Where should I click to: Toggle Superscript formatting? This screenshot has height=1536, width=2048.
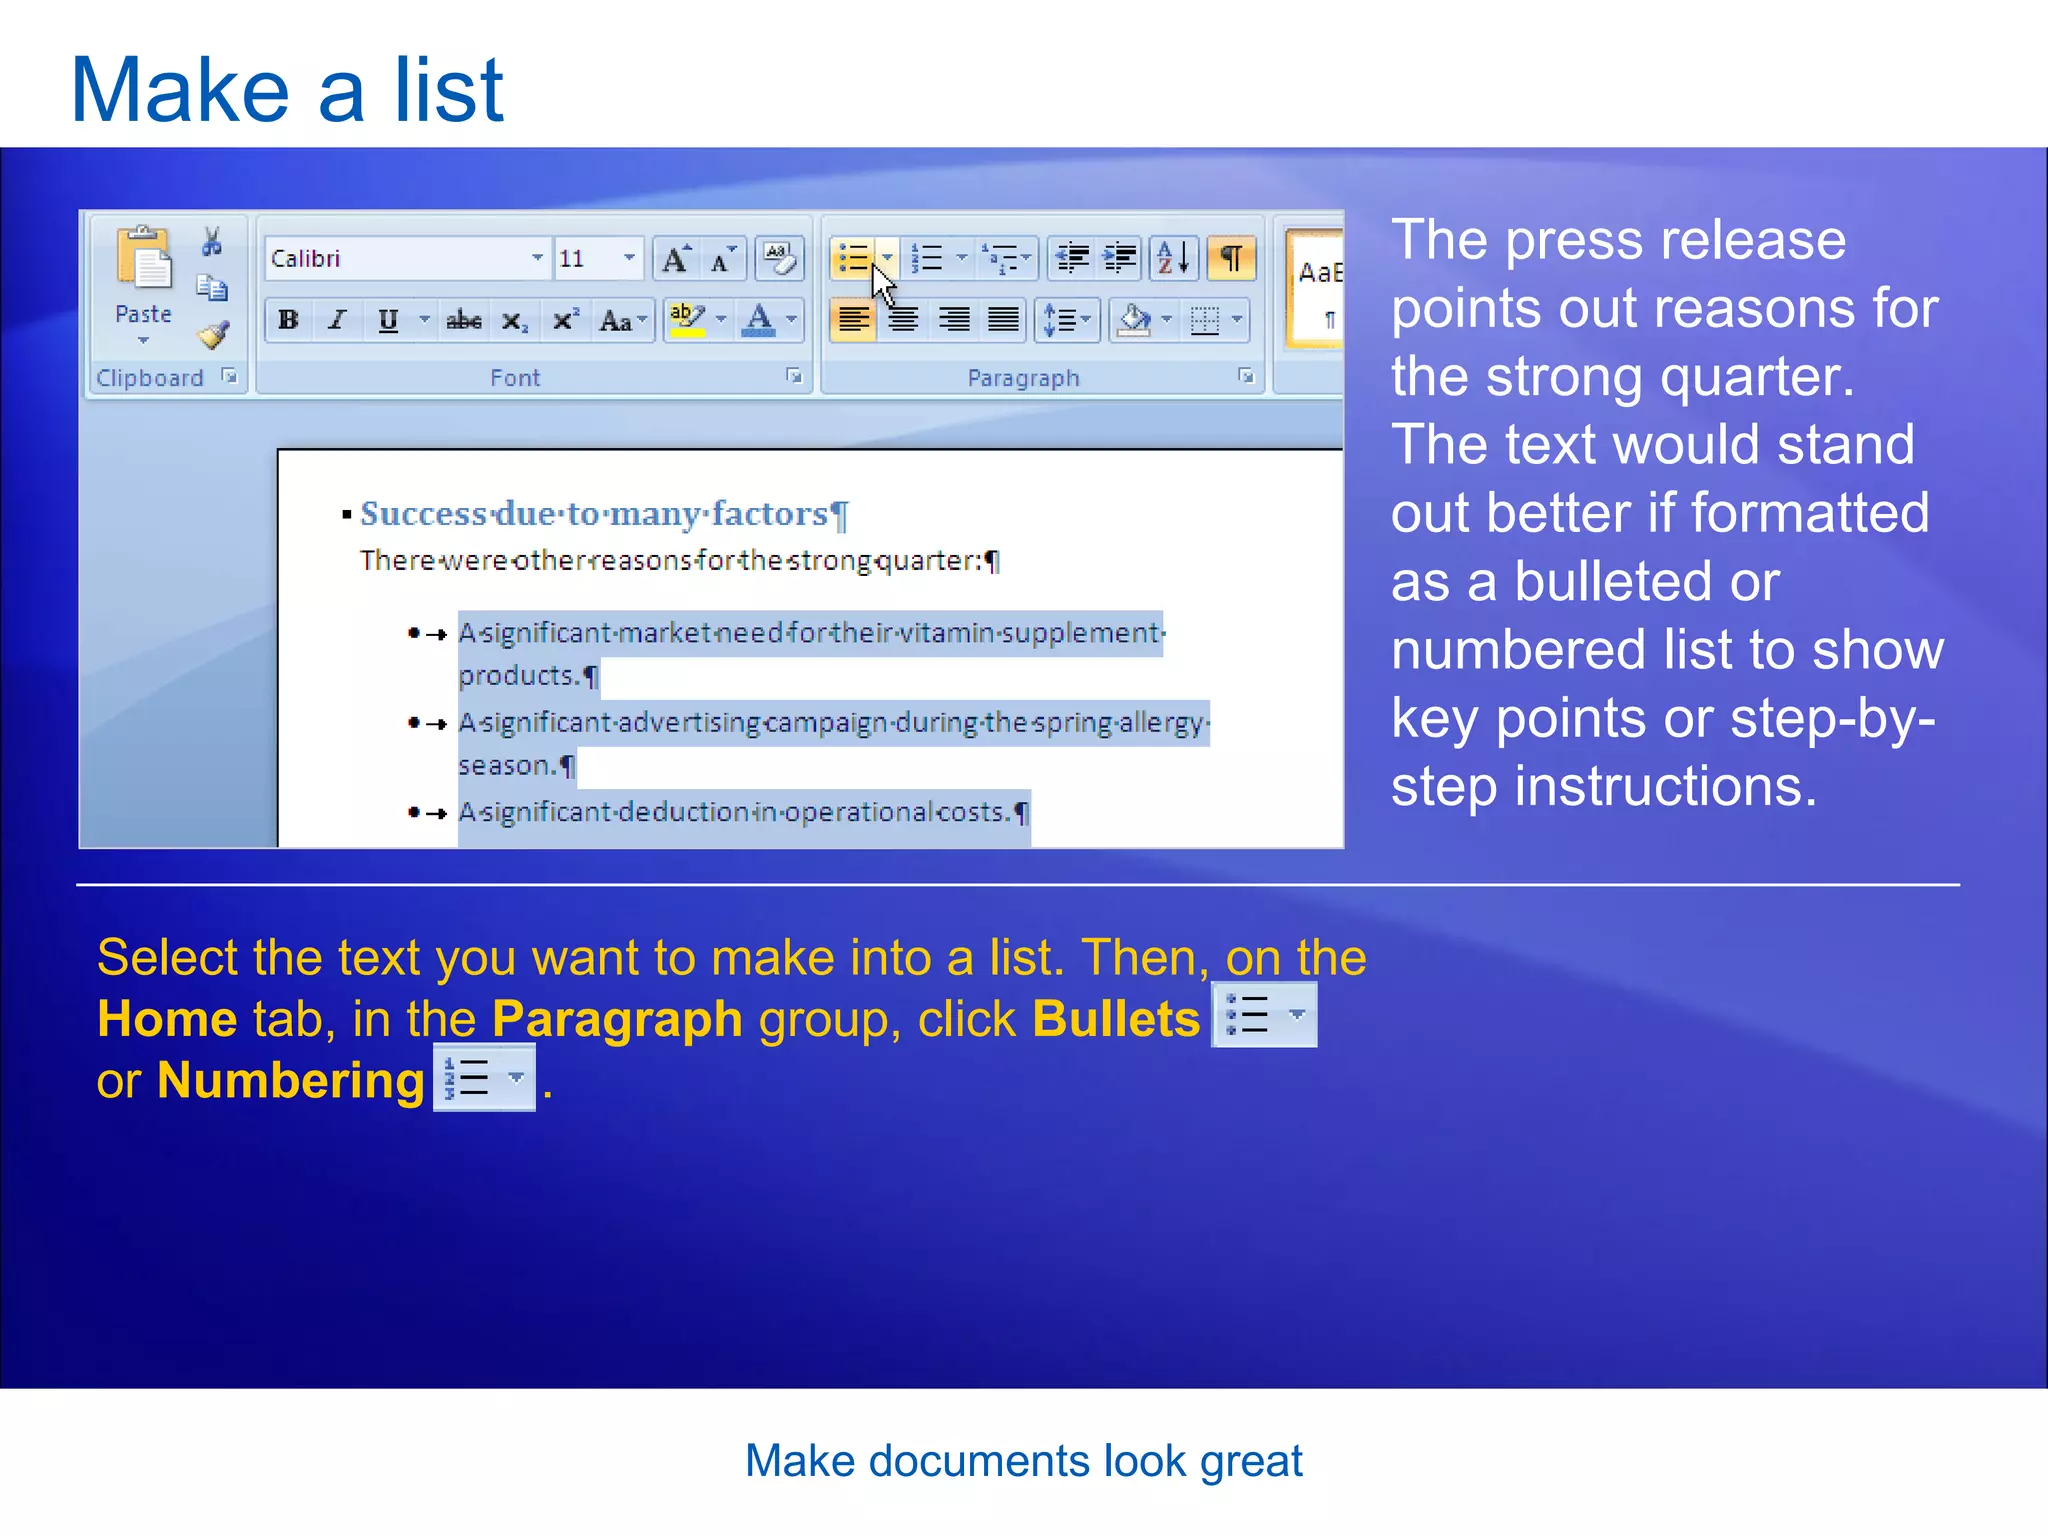(565, 320)
